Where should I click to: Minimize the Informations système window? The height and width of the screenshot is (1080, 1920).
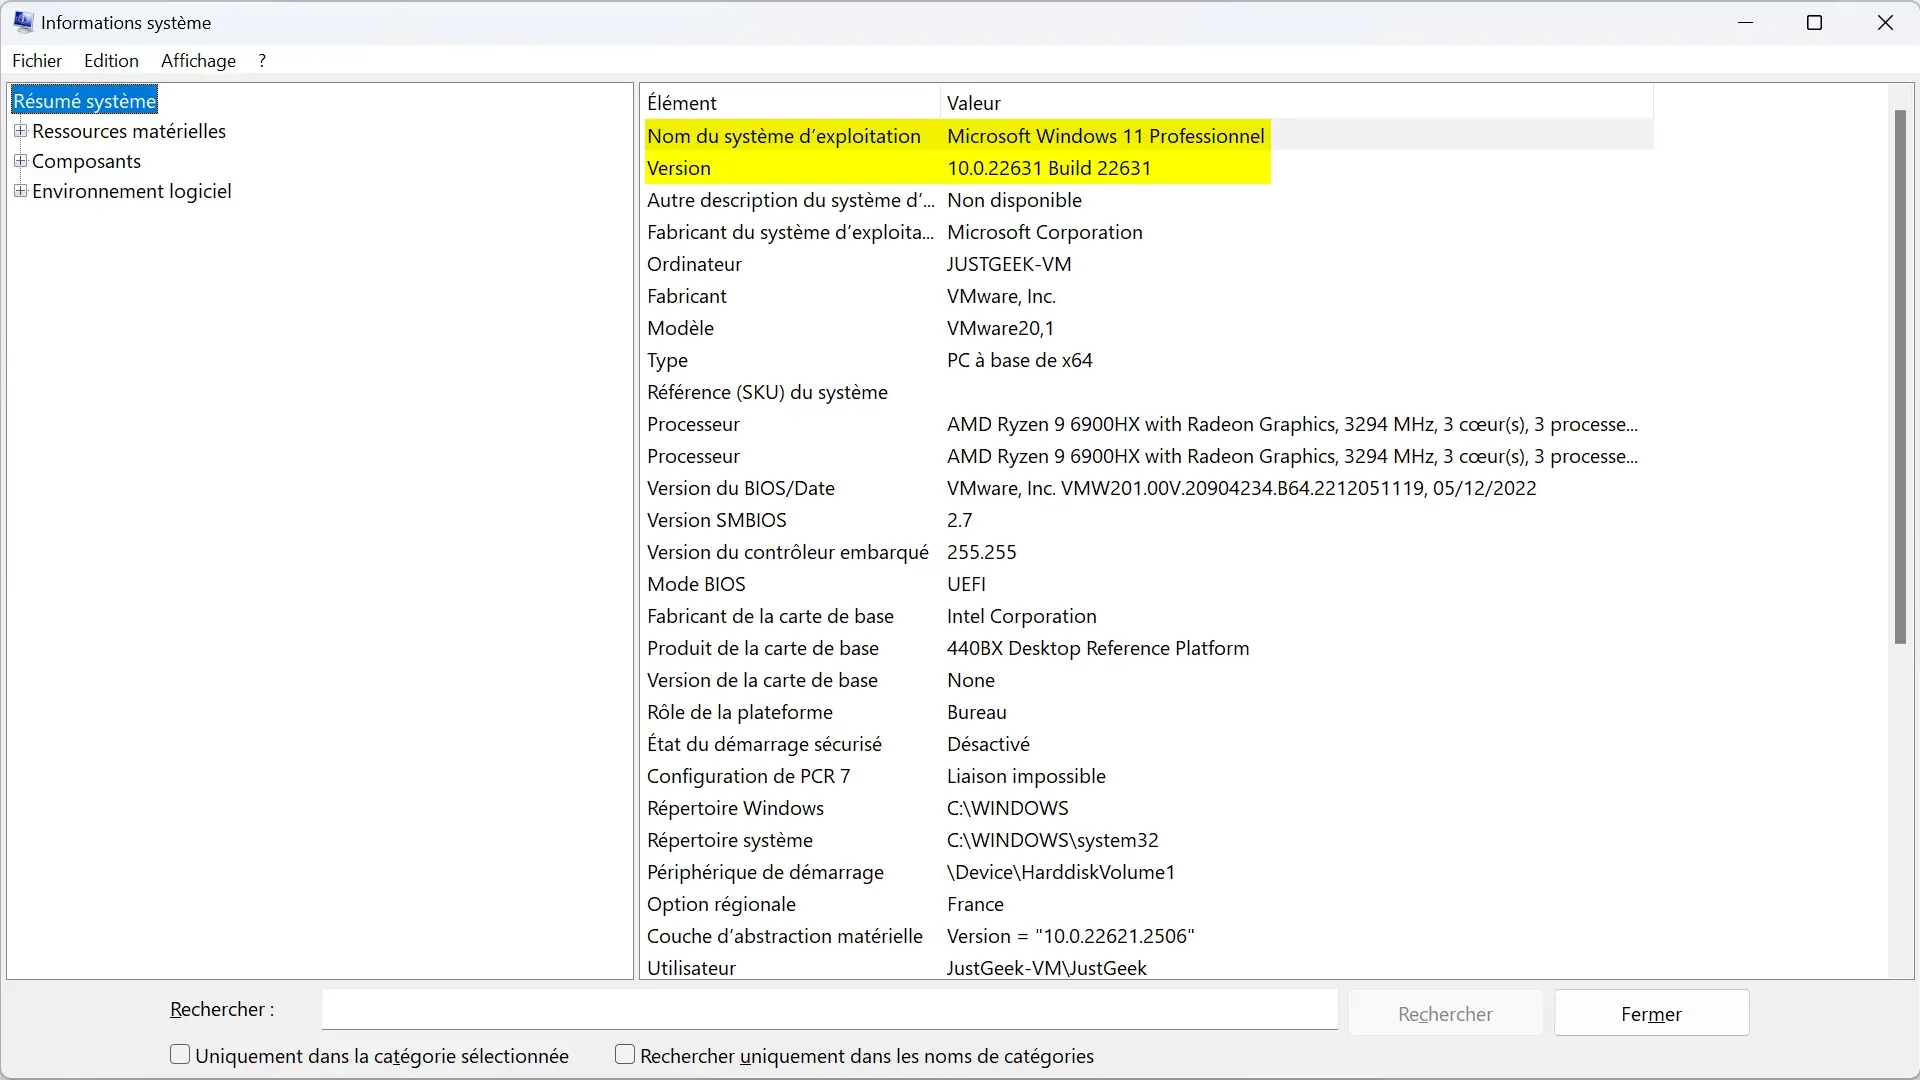[x=1746, y=22]
